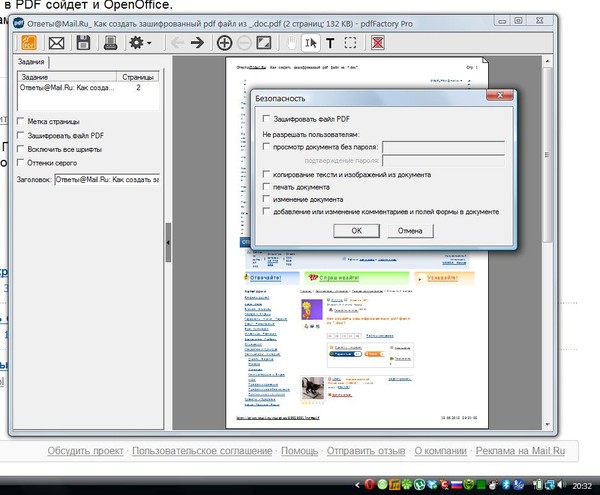600x495 pixels.
Task: Click the 20:32 system clock
Action: (x=582, y=486)
